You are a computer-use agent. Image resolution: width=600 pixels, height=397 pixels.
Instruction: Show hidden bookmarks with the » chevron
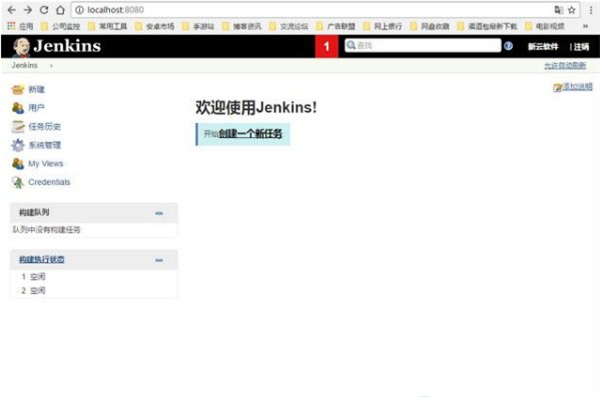585,26
